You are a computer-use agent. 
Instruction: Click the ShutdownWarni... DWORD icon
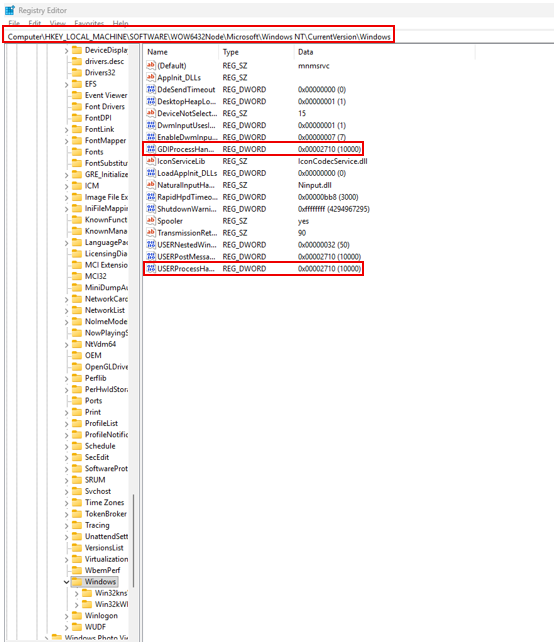151,209
